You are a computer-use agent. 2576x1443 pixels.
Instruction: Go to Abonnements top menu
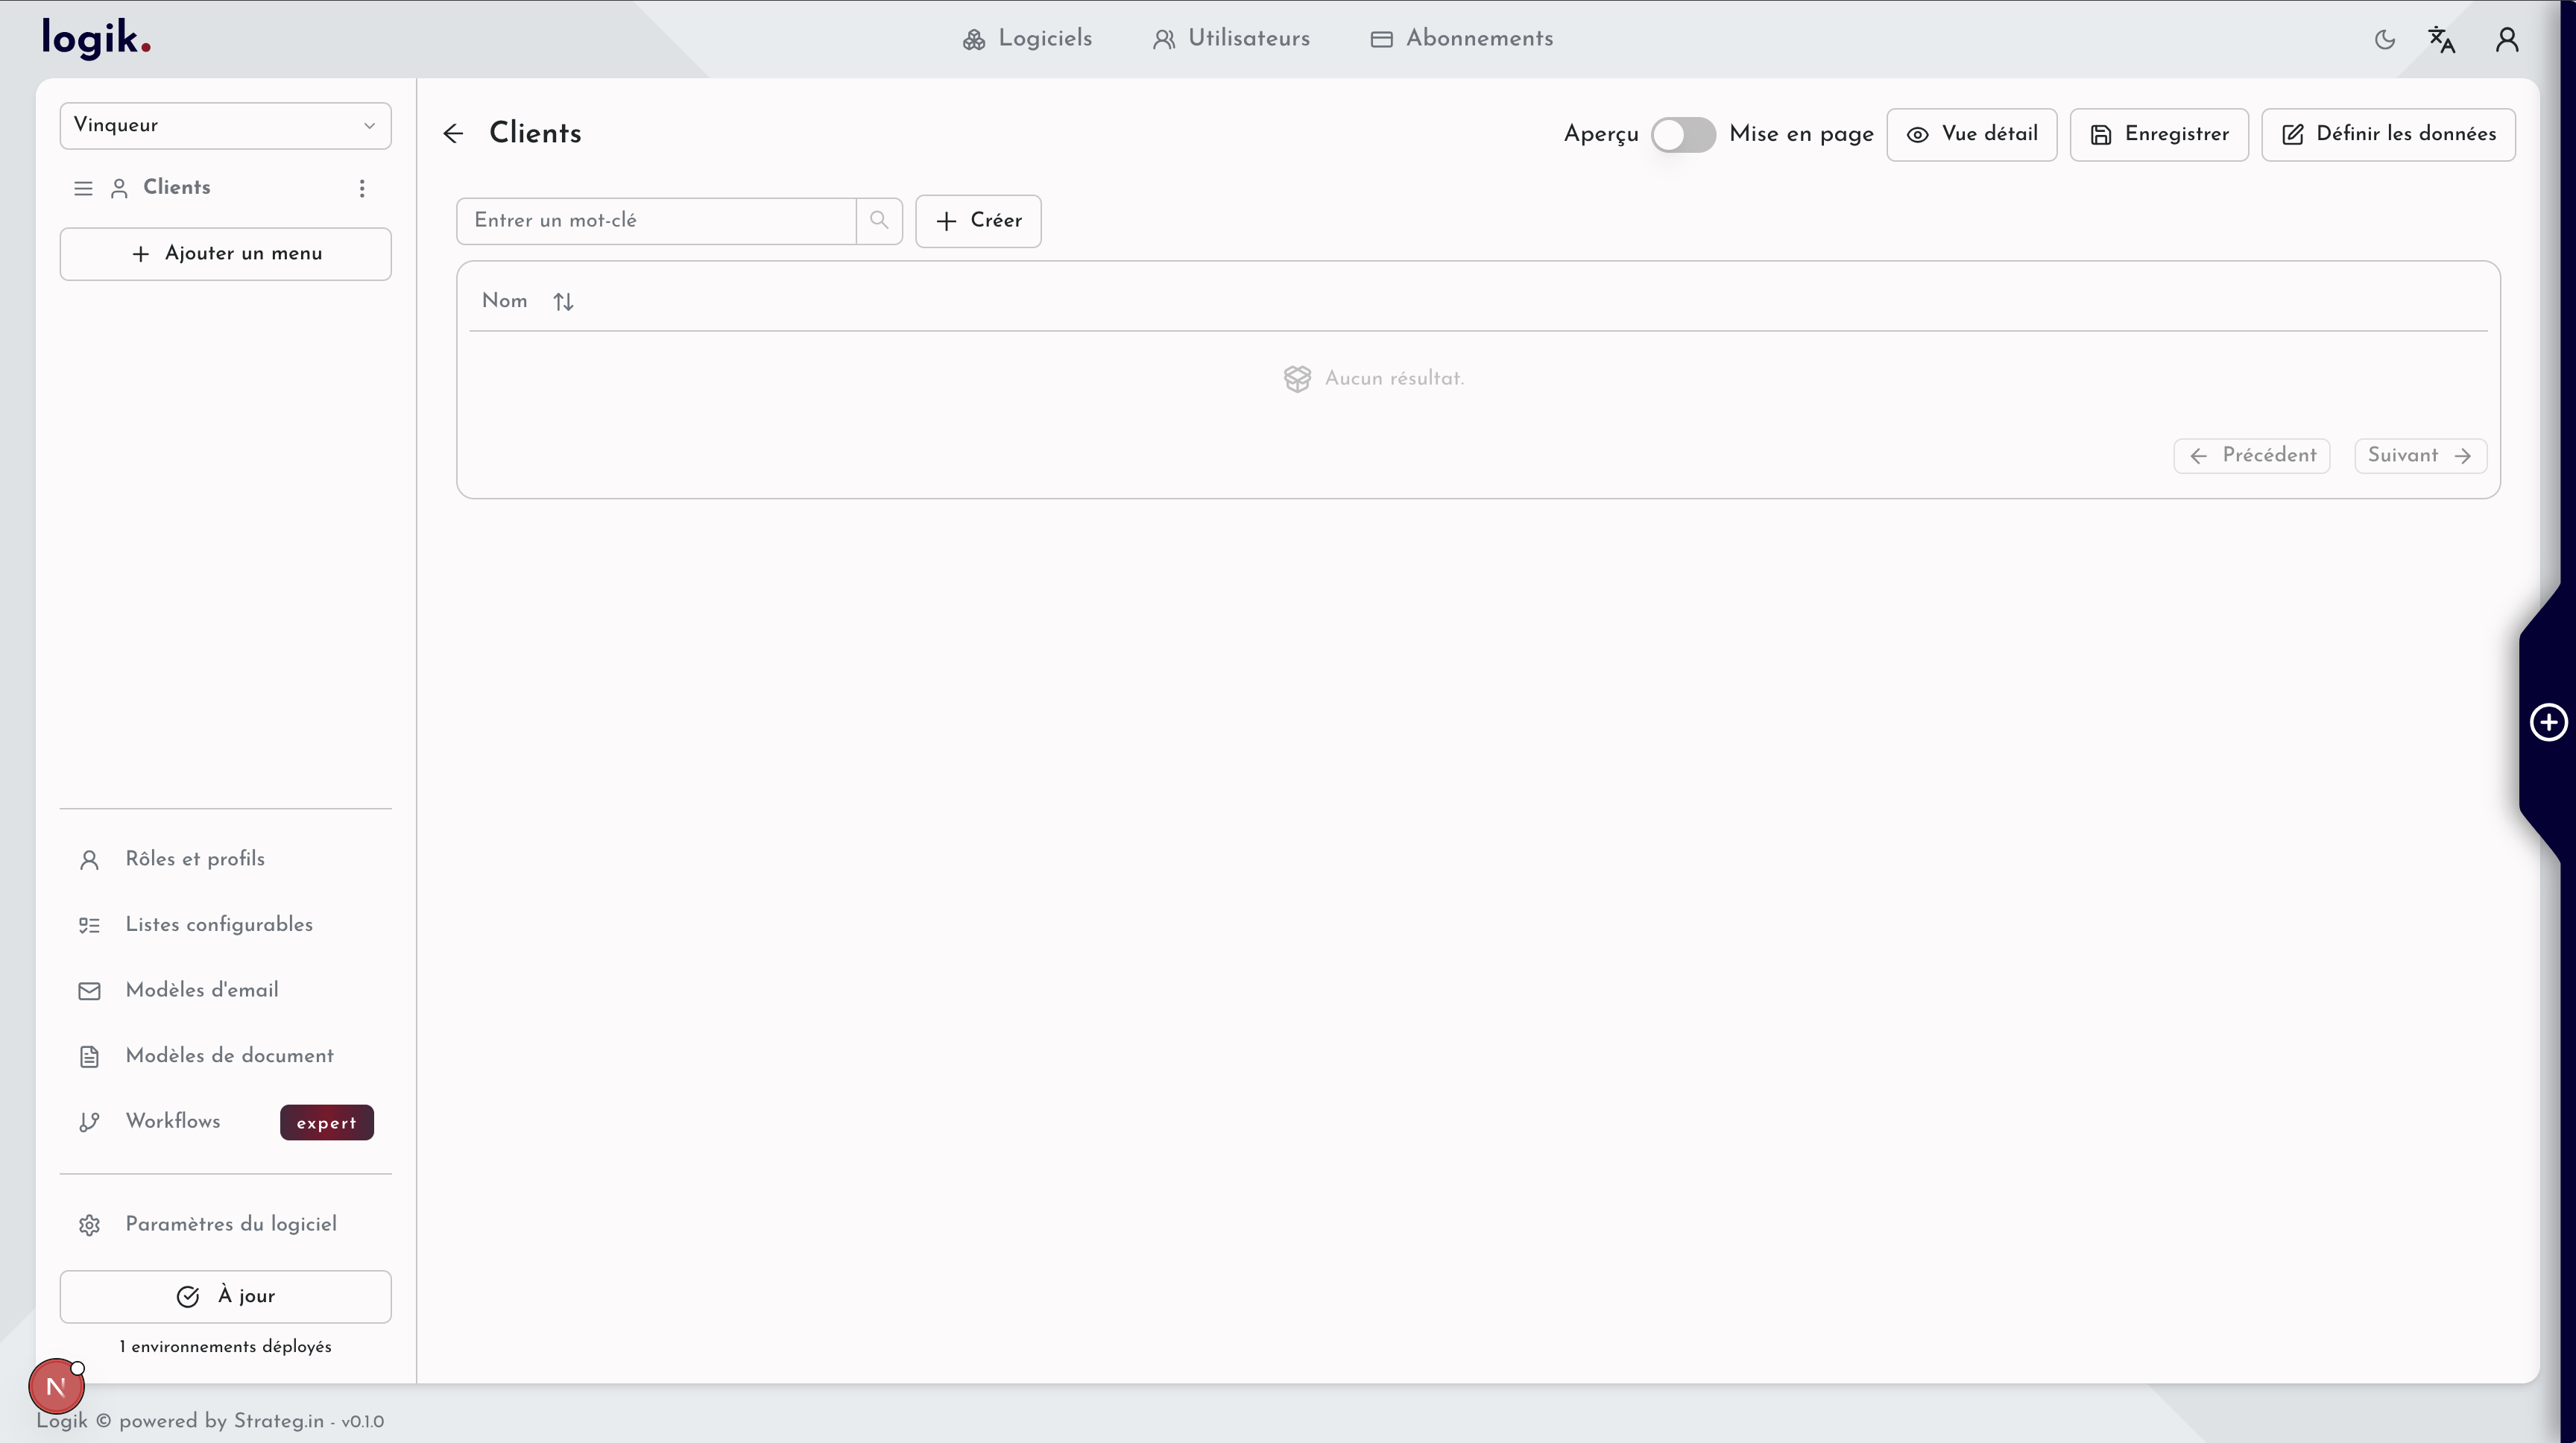pos(1461,39)
